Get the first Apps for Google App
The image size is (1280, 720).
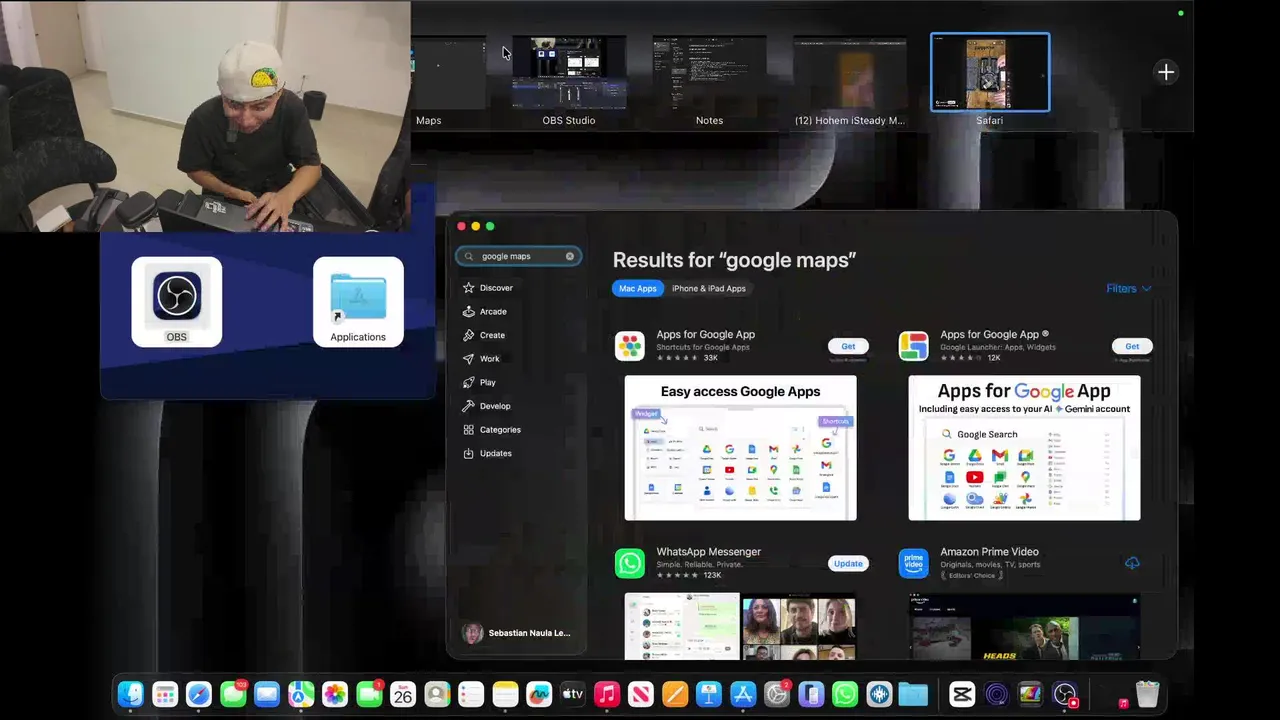[848, 346]
